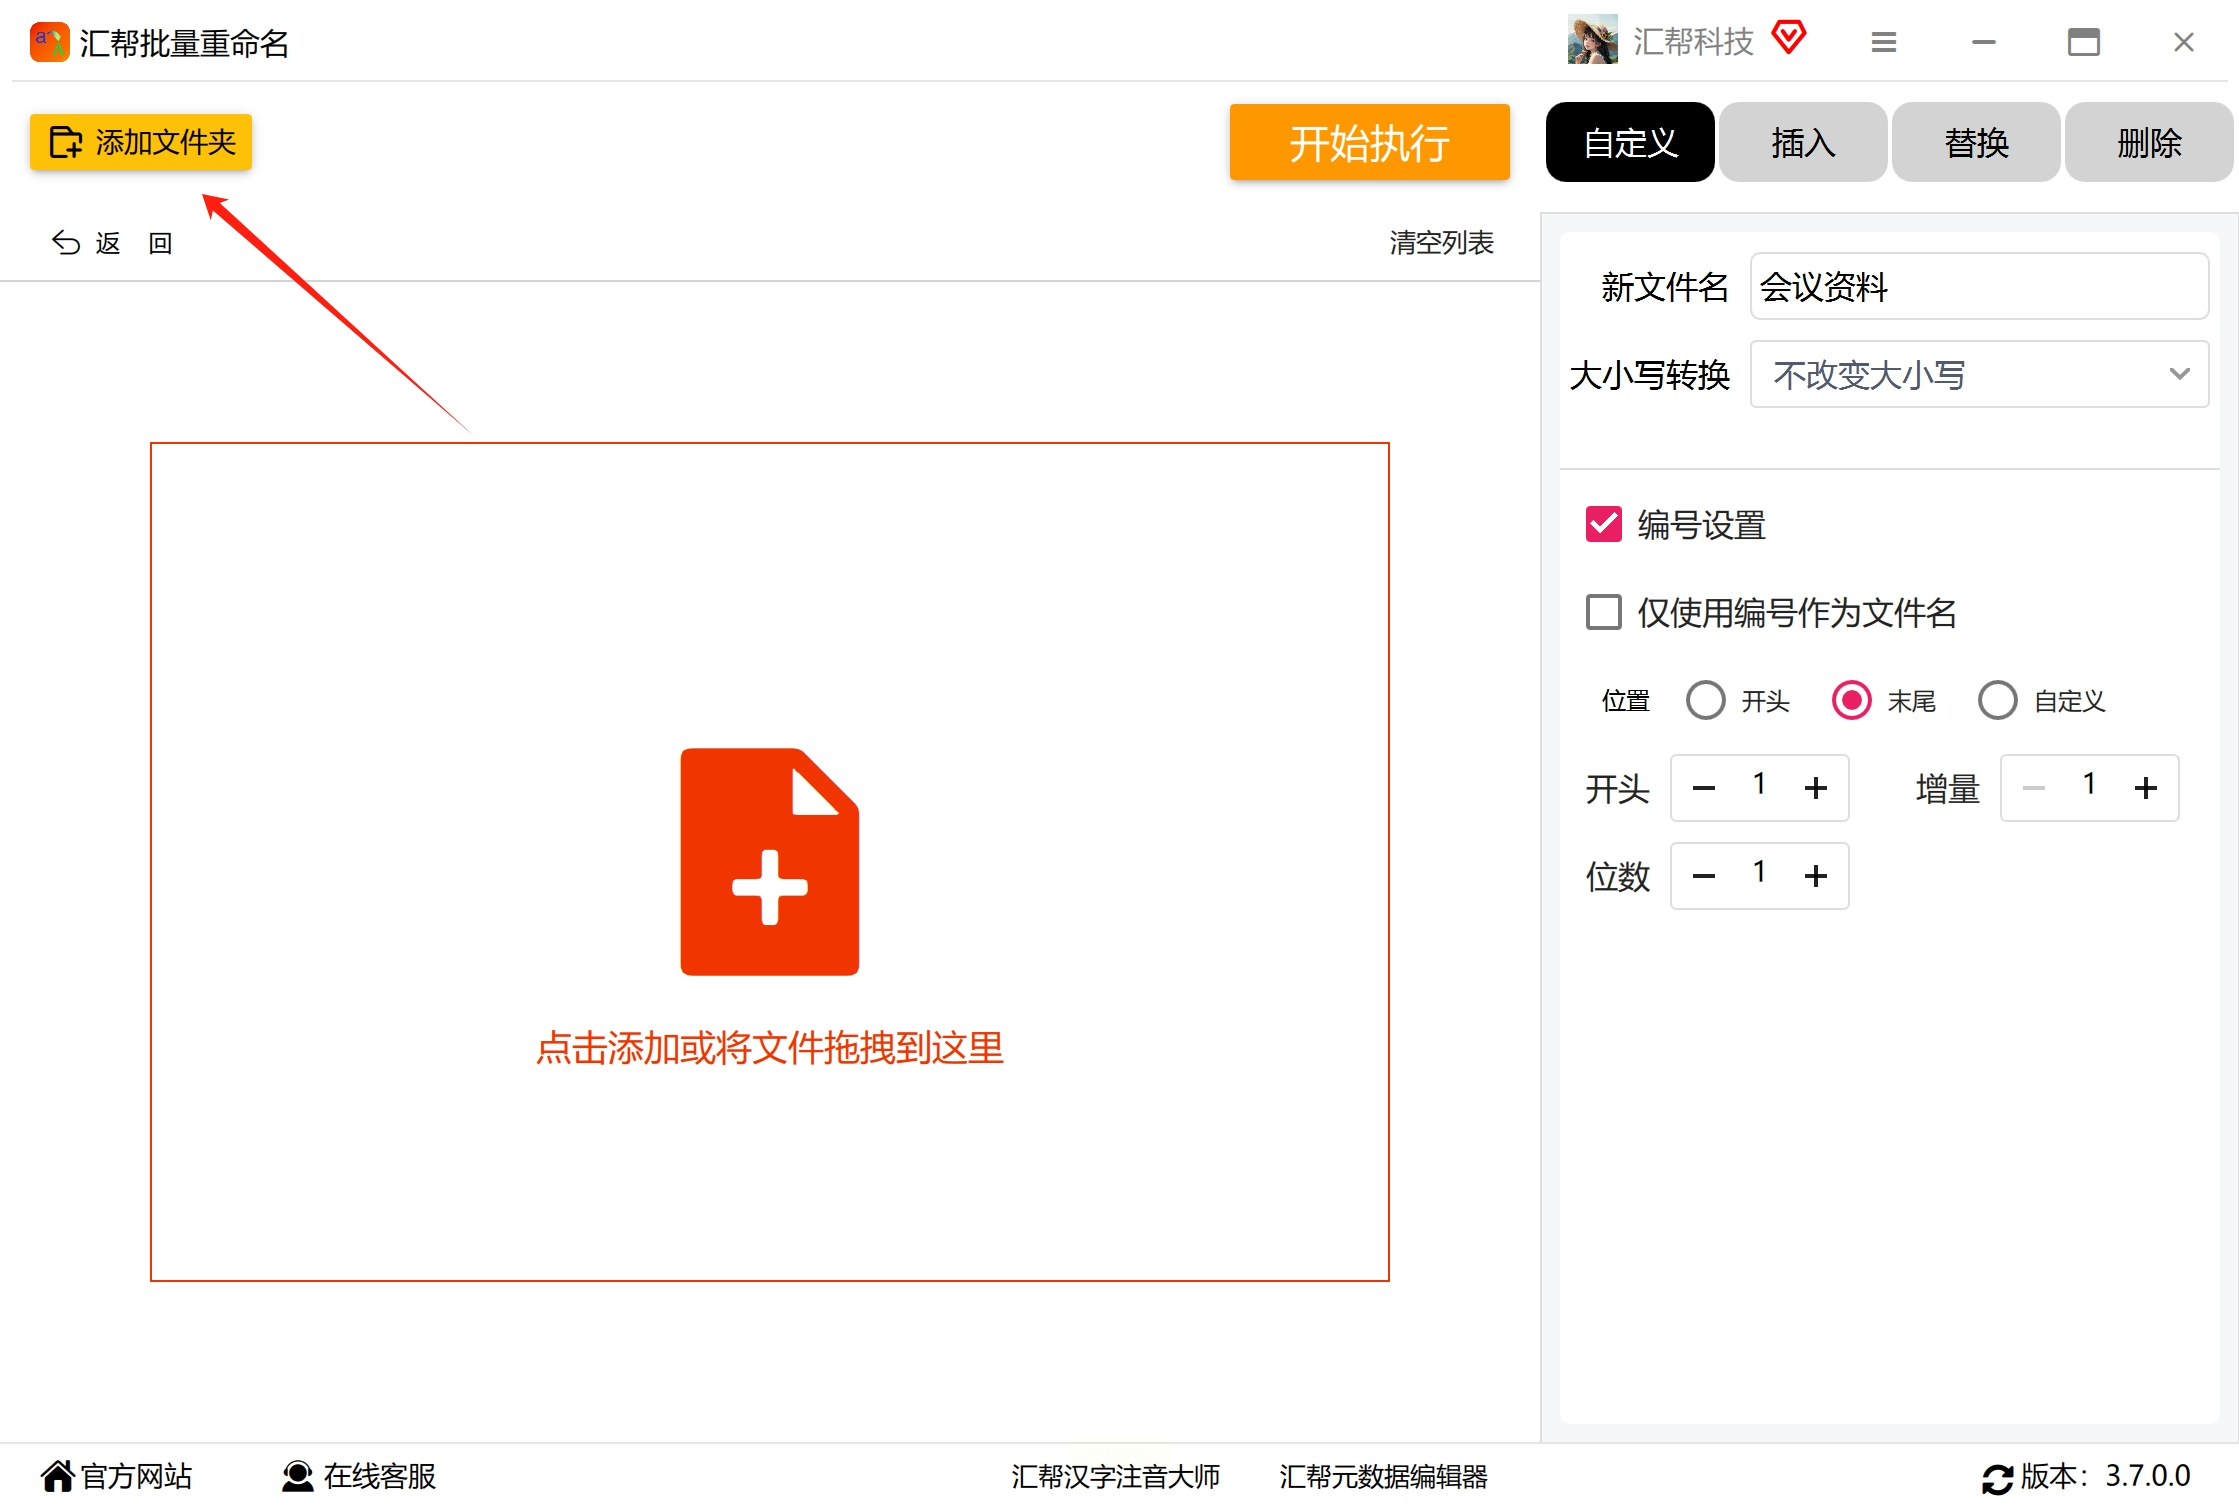Click the user avatar picture
This screenshot has width=2239, height=1509.
[1592, 40]
